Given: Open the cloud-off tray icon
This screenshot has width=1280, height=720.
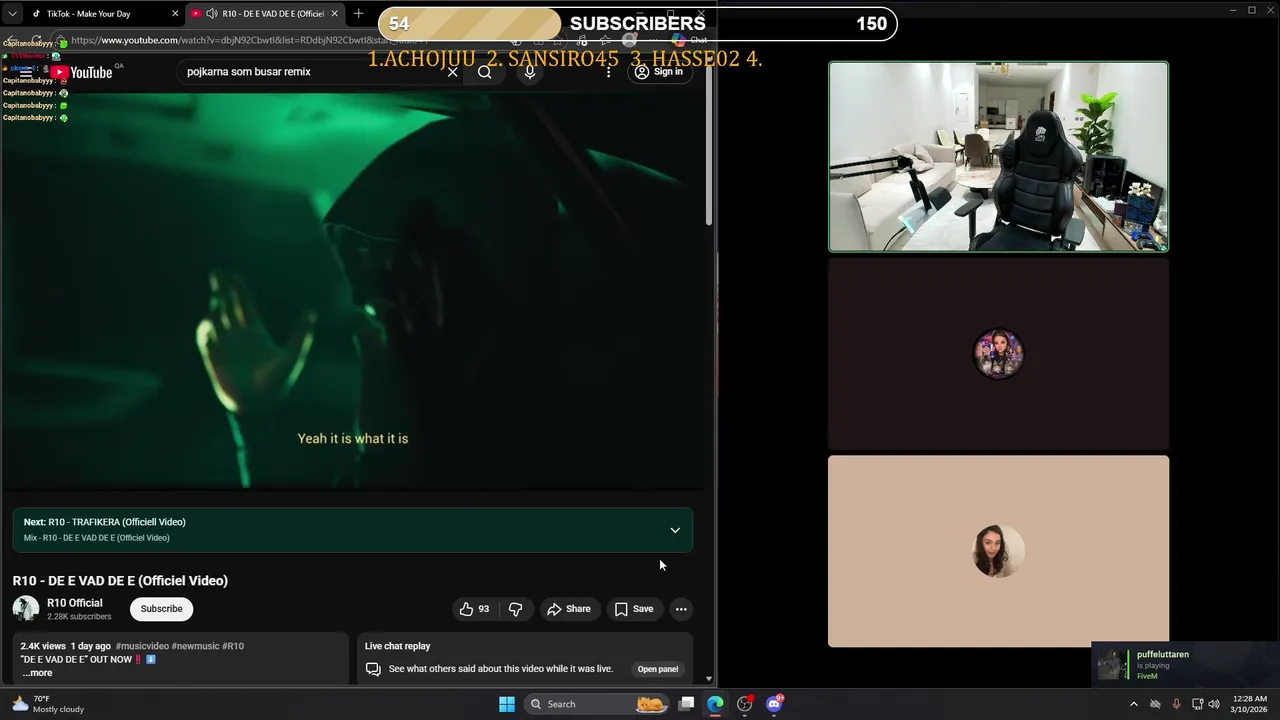Looking at the screenshot, I should click(x=1155, y=704).
